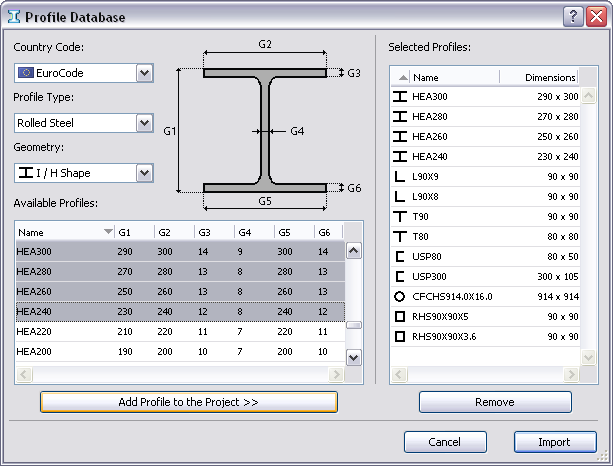Click the L-angle icon beside L90X9
Image resolution: width=613 pixels, height=466 pixels.
click(400, 177)
